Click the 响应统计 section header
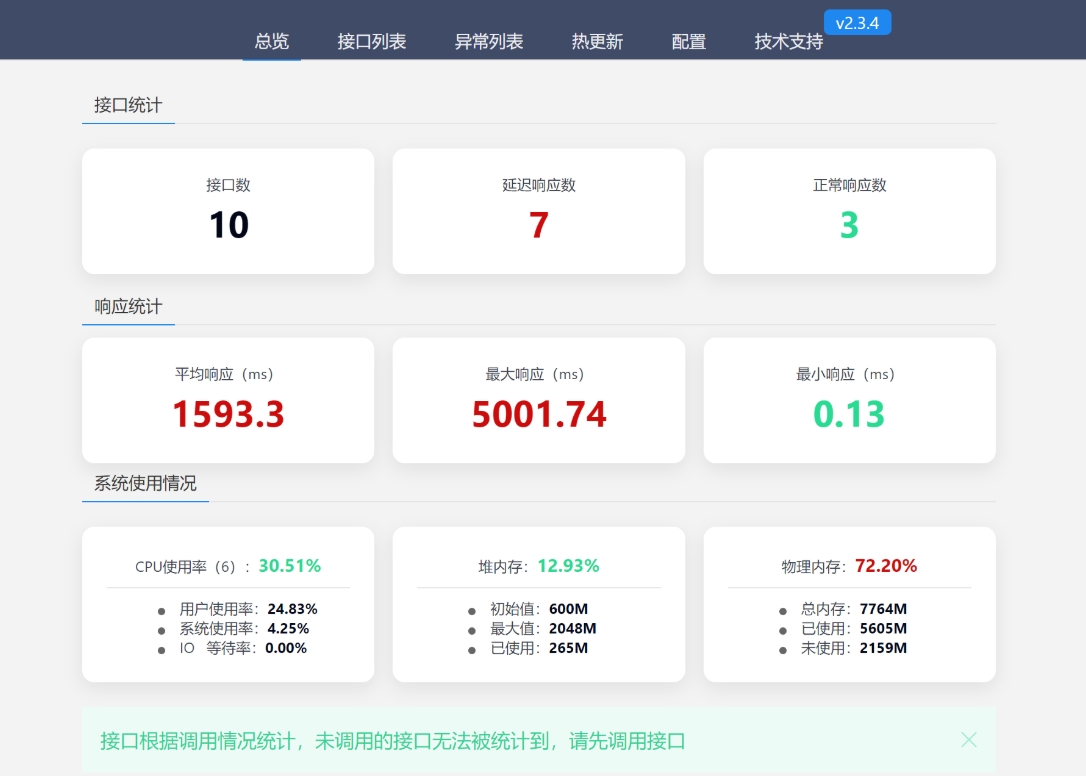The image size is (1086, 776). click(x=128, y=307)
